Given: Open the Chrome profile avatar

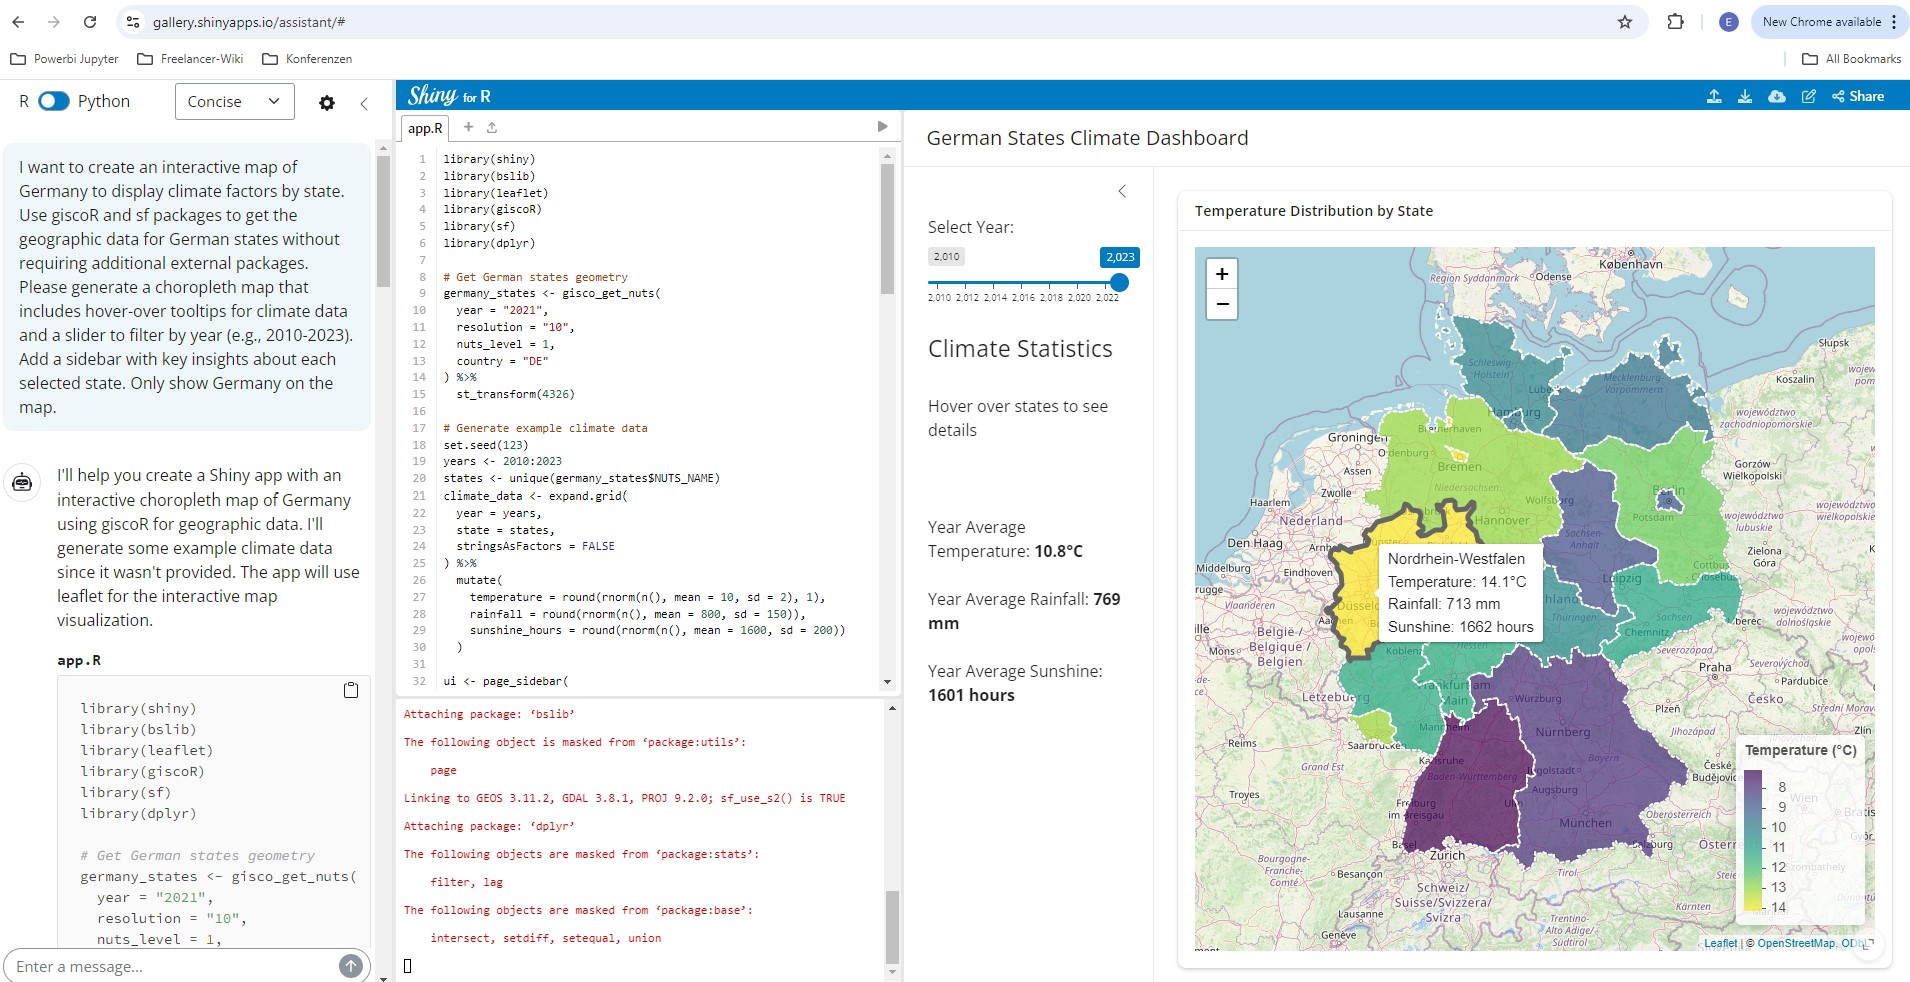Looking at the screenshot, I should click(x=1728, y=22).
